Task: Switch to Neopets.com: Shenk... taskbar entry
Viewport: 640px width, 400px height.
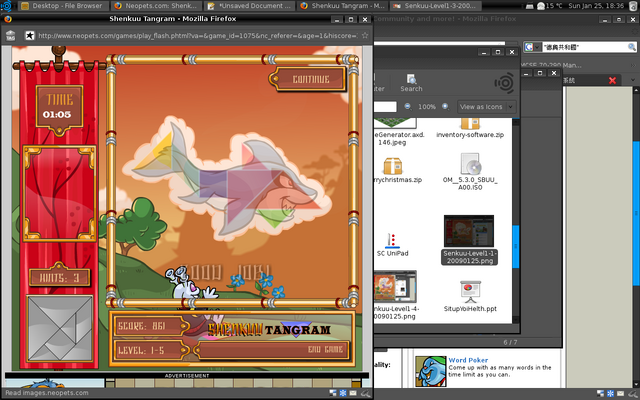Action: pyautogui.click(x=157, y=6)
